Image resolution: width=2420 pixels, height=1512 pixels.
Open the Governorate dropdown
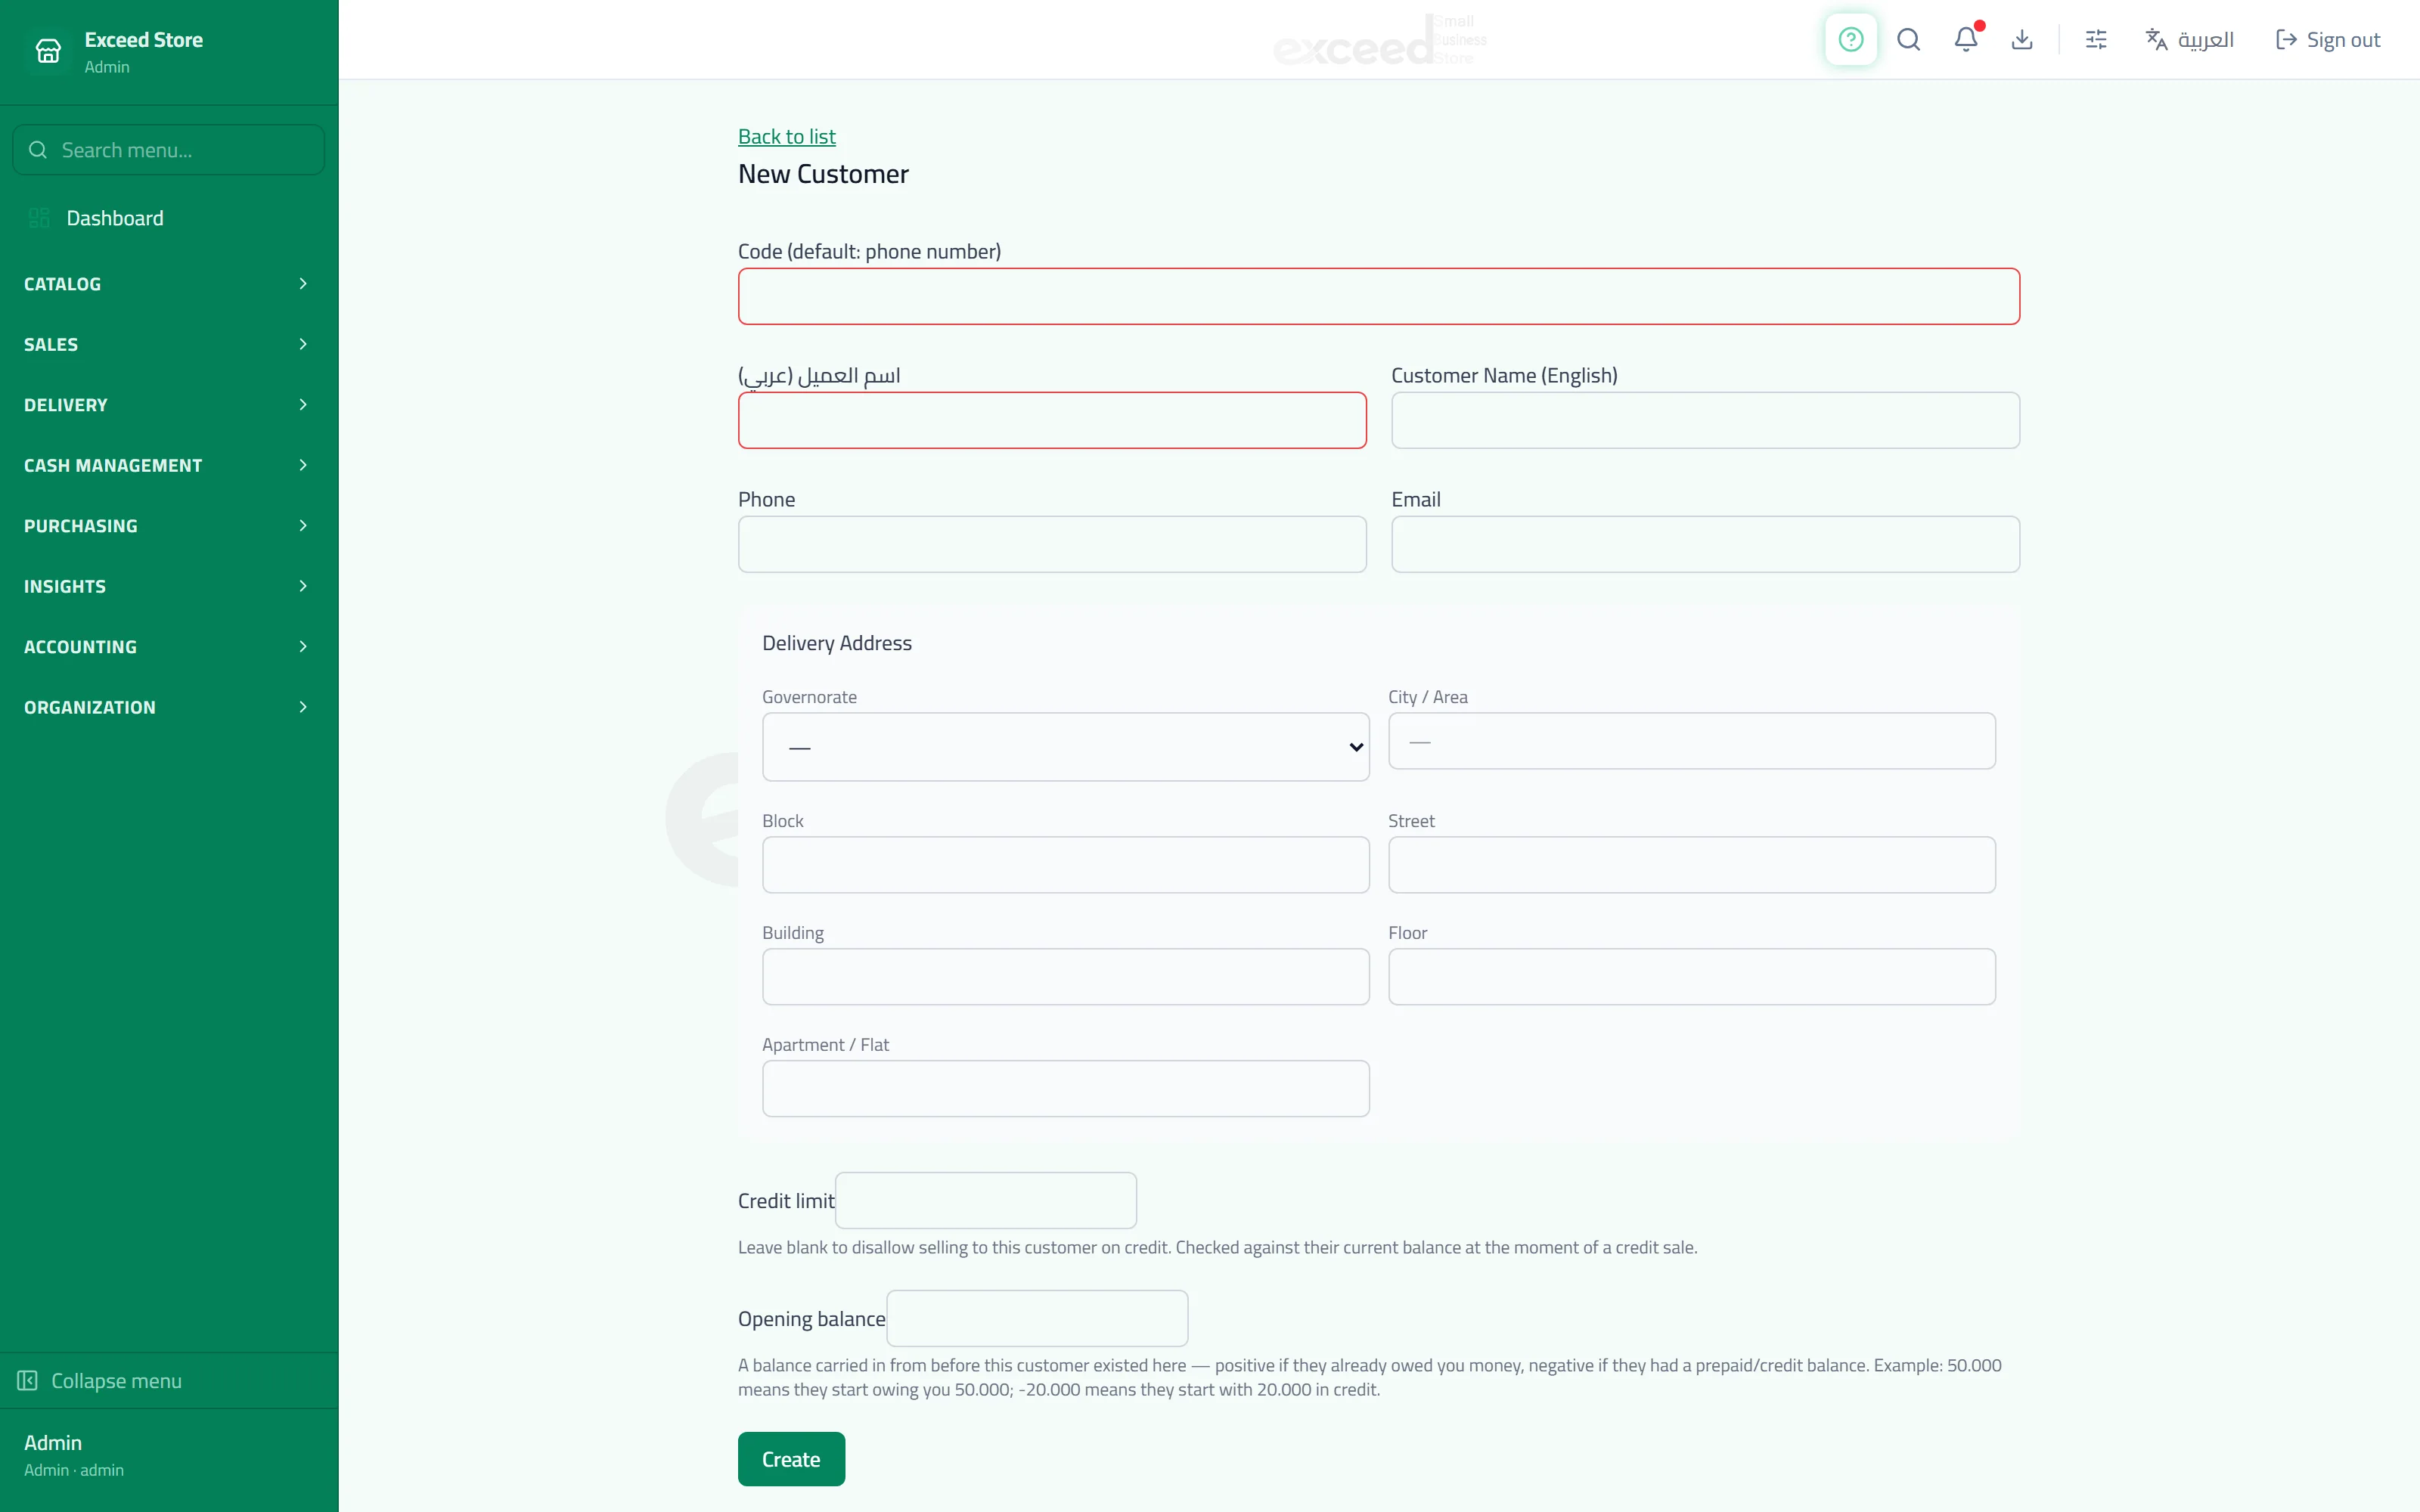click(x=1065, y=747)
